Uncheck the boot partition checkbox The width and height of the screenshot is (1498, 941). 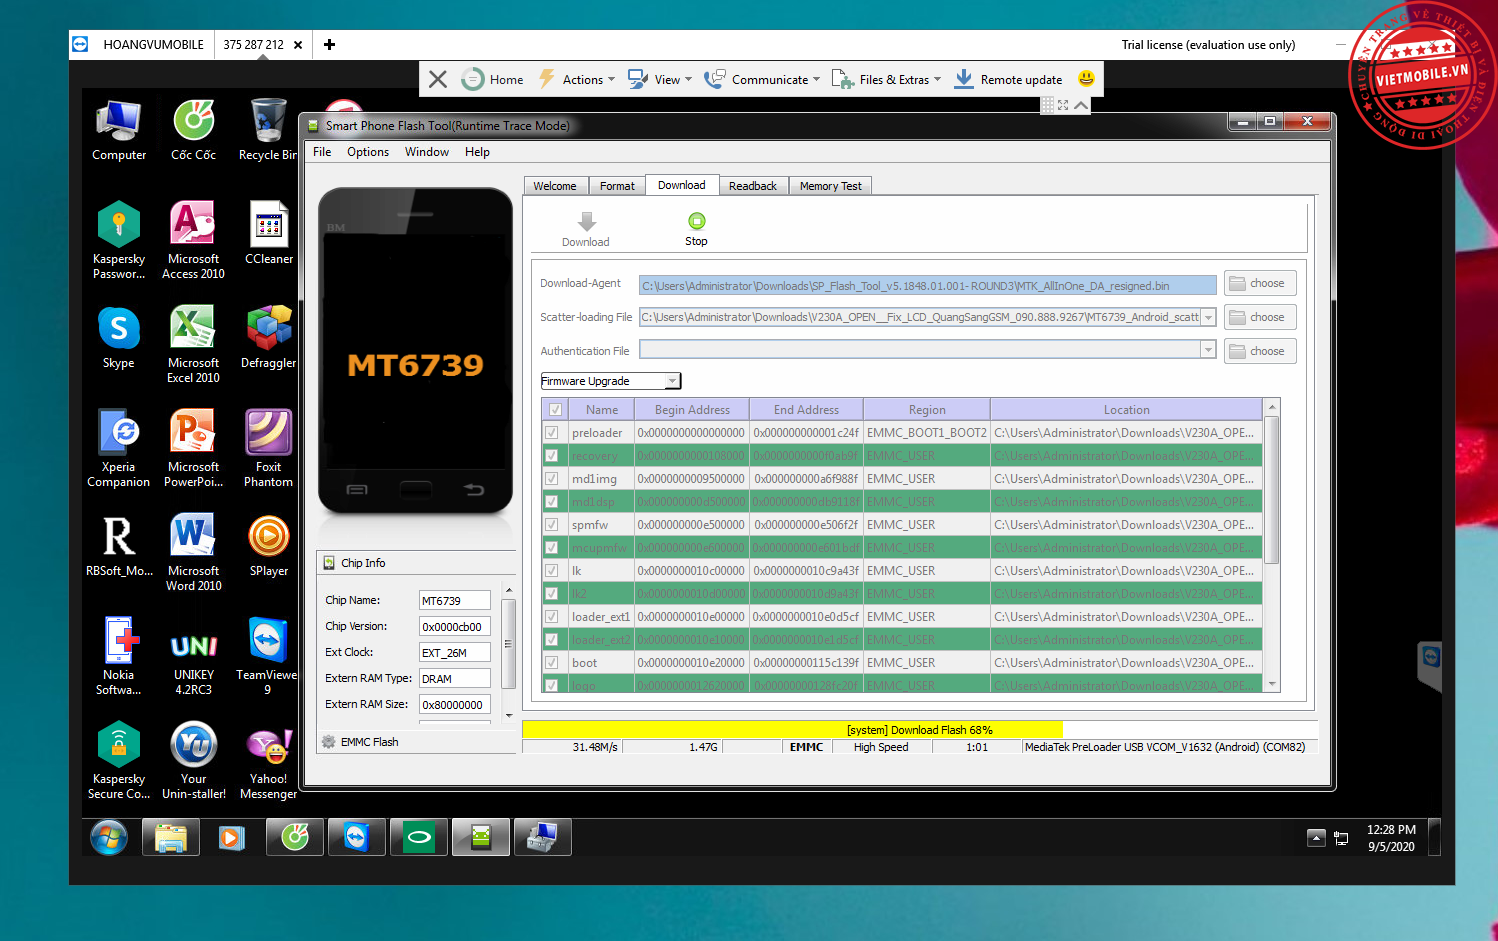[x=551, y=663]
